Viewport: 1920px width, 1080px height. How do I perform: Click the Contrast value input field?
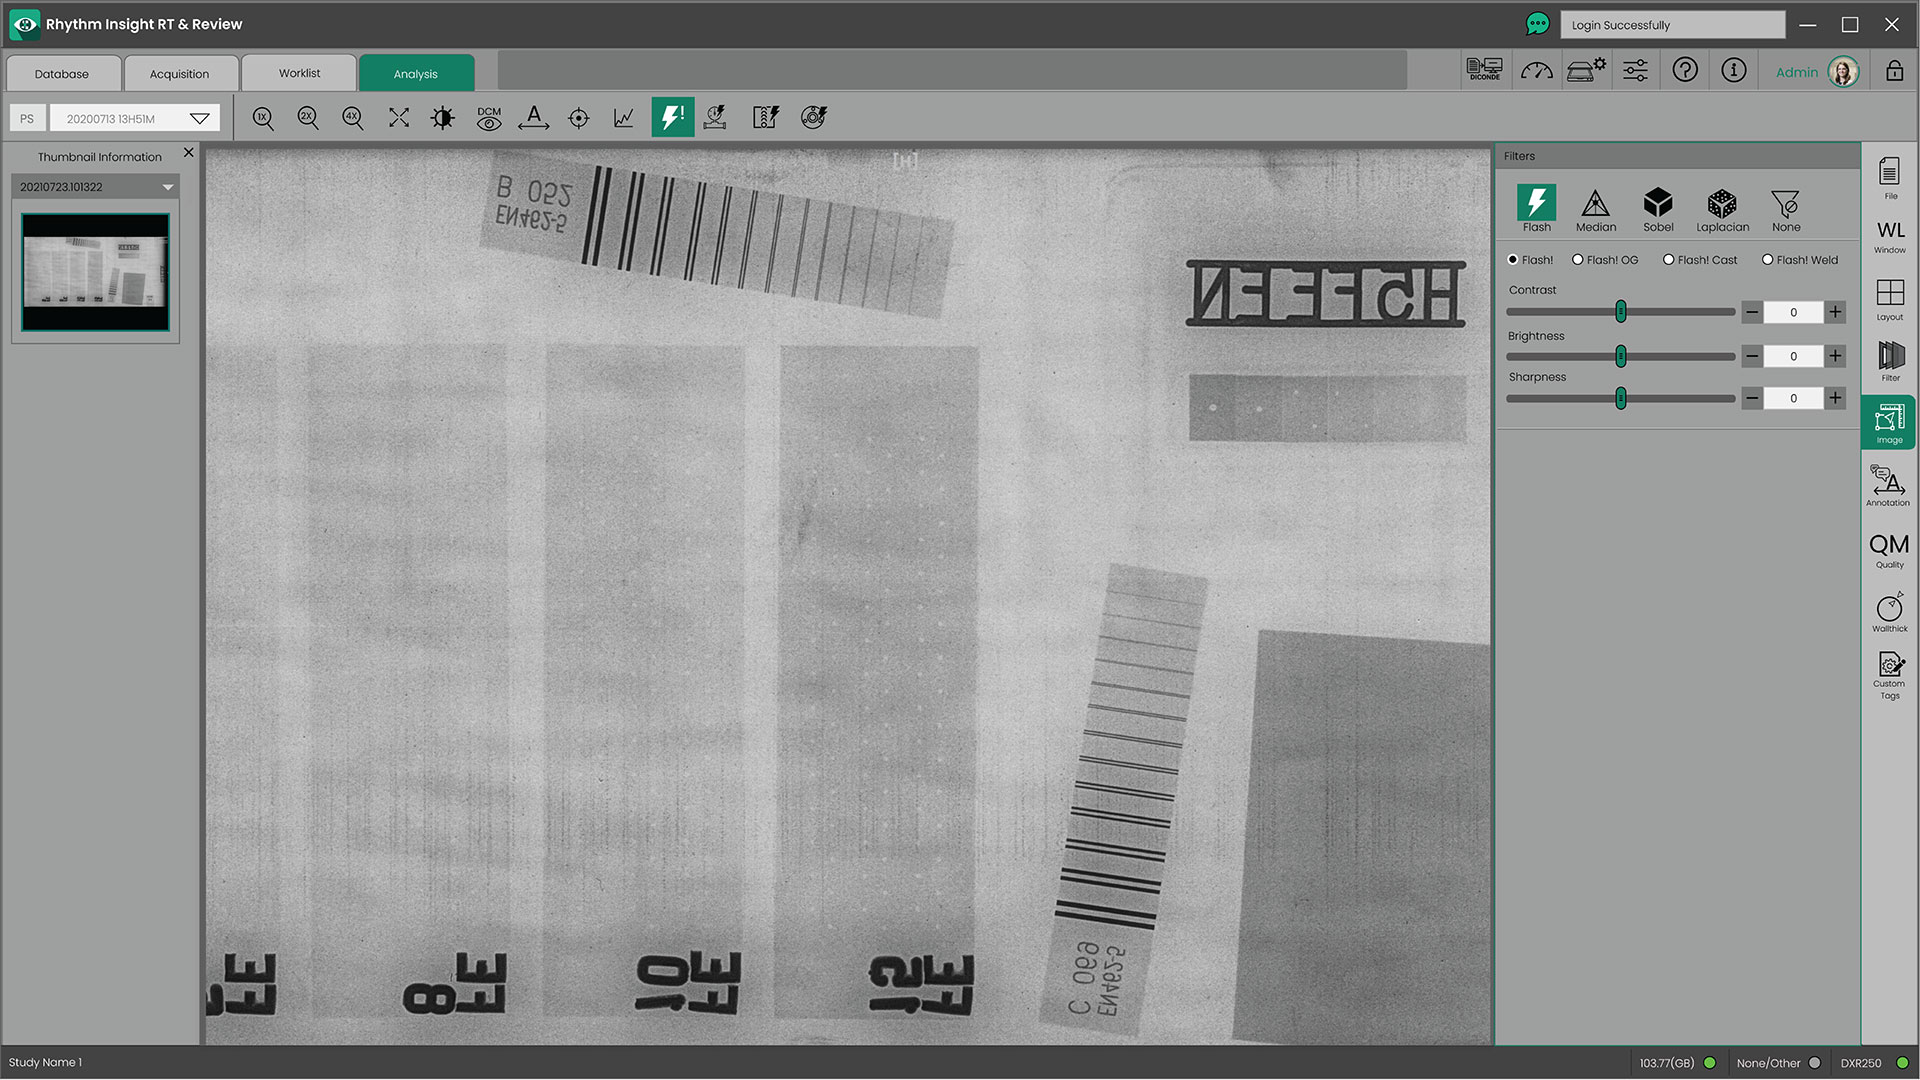[x=1793, y=312]
